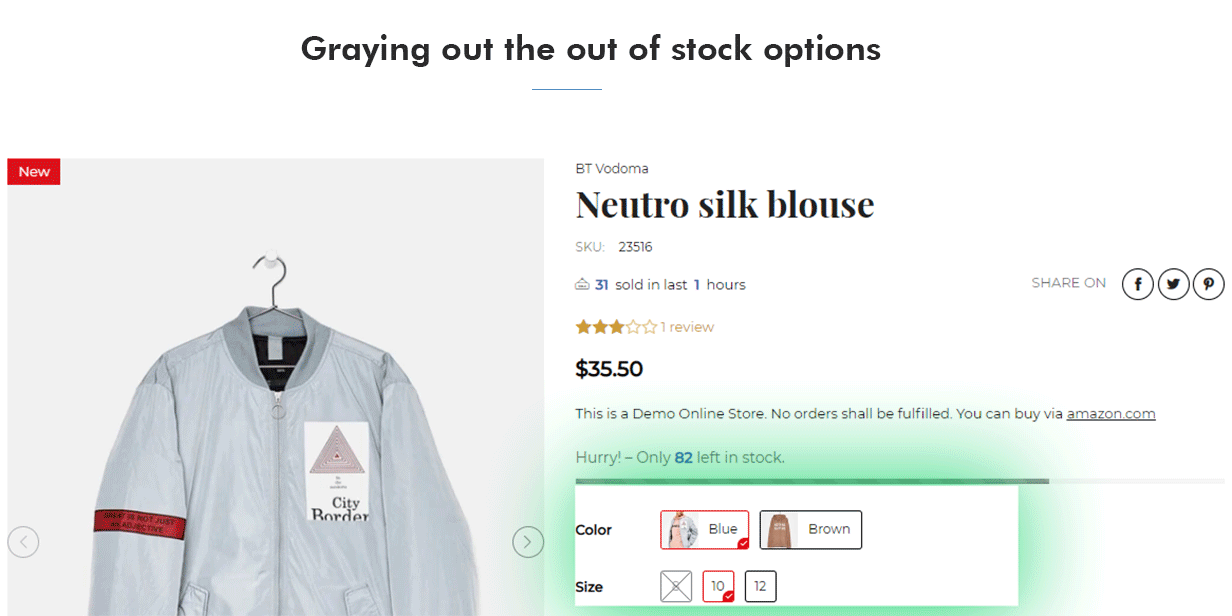The image size is (1232, 616).
Task: Go to previous product image arrow
Action: (x=23, y=542)
